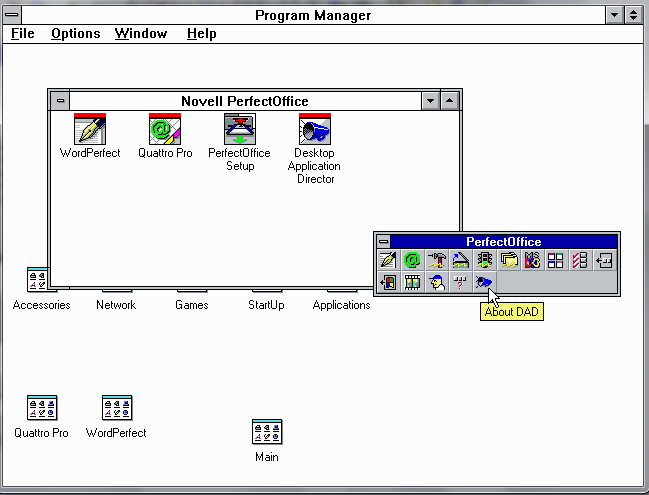Click the Novell PerfectOffice title bar
This screenshot has height=495, width=649.
tap(245, 101)
